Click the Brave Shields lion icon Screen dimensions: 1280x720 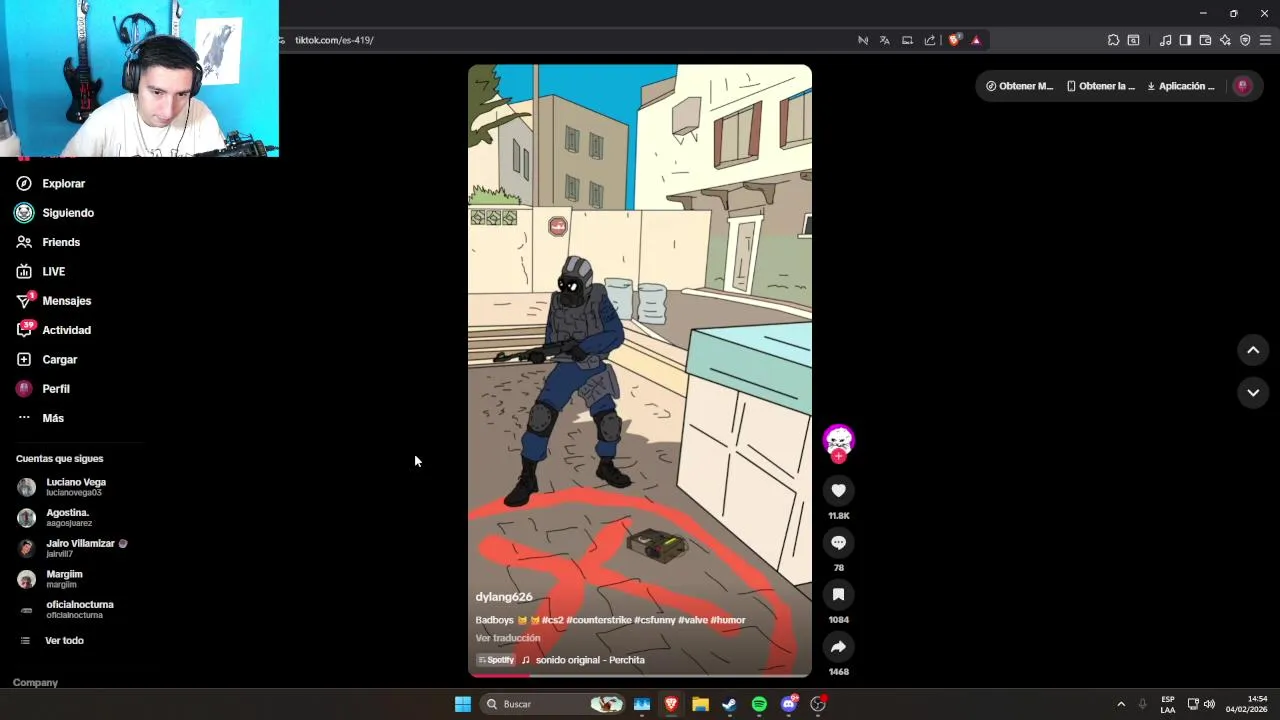coord(954,40)
